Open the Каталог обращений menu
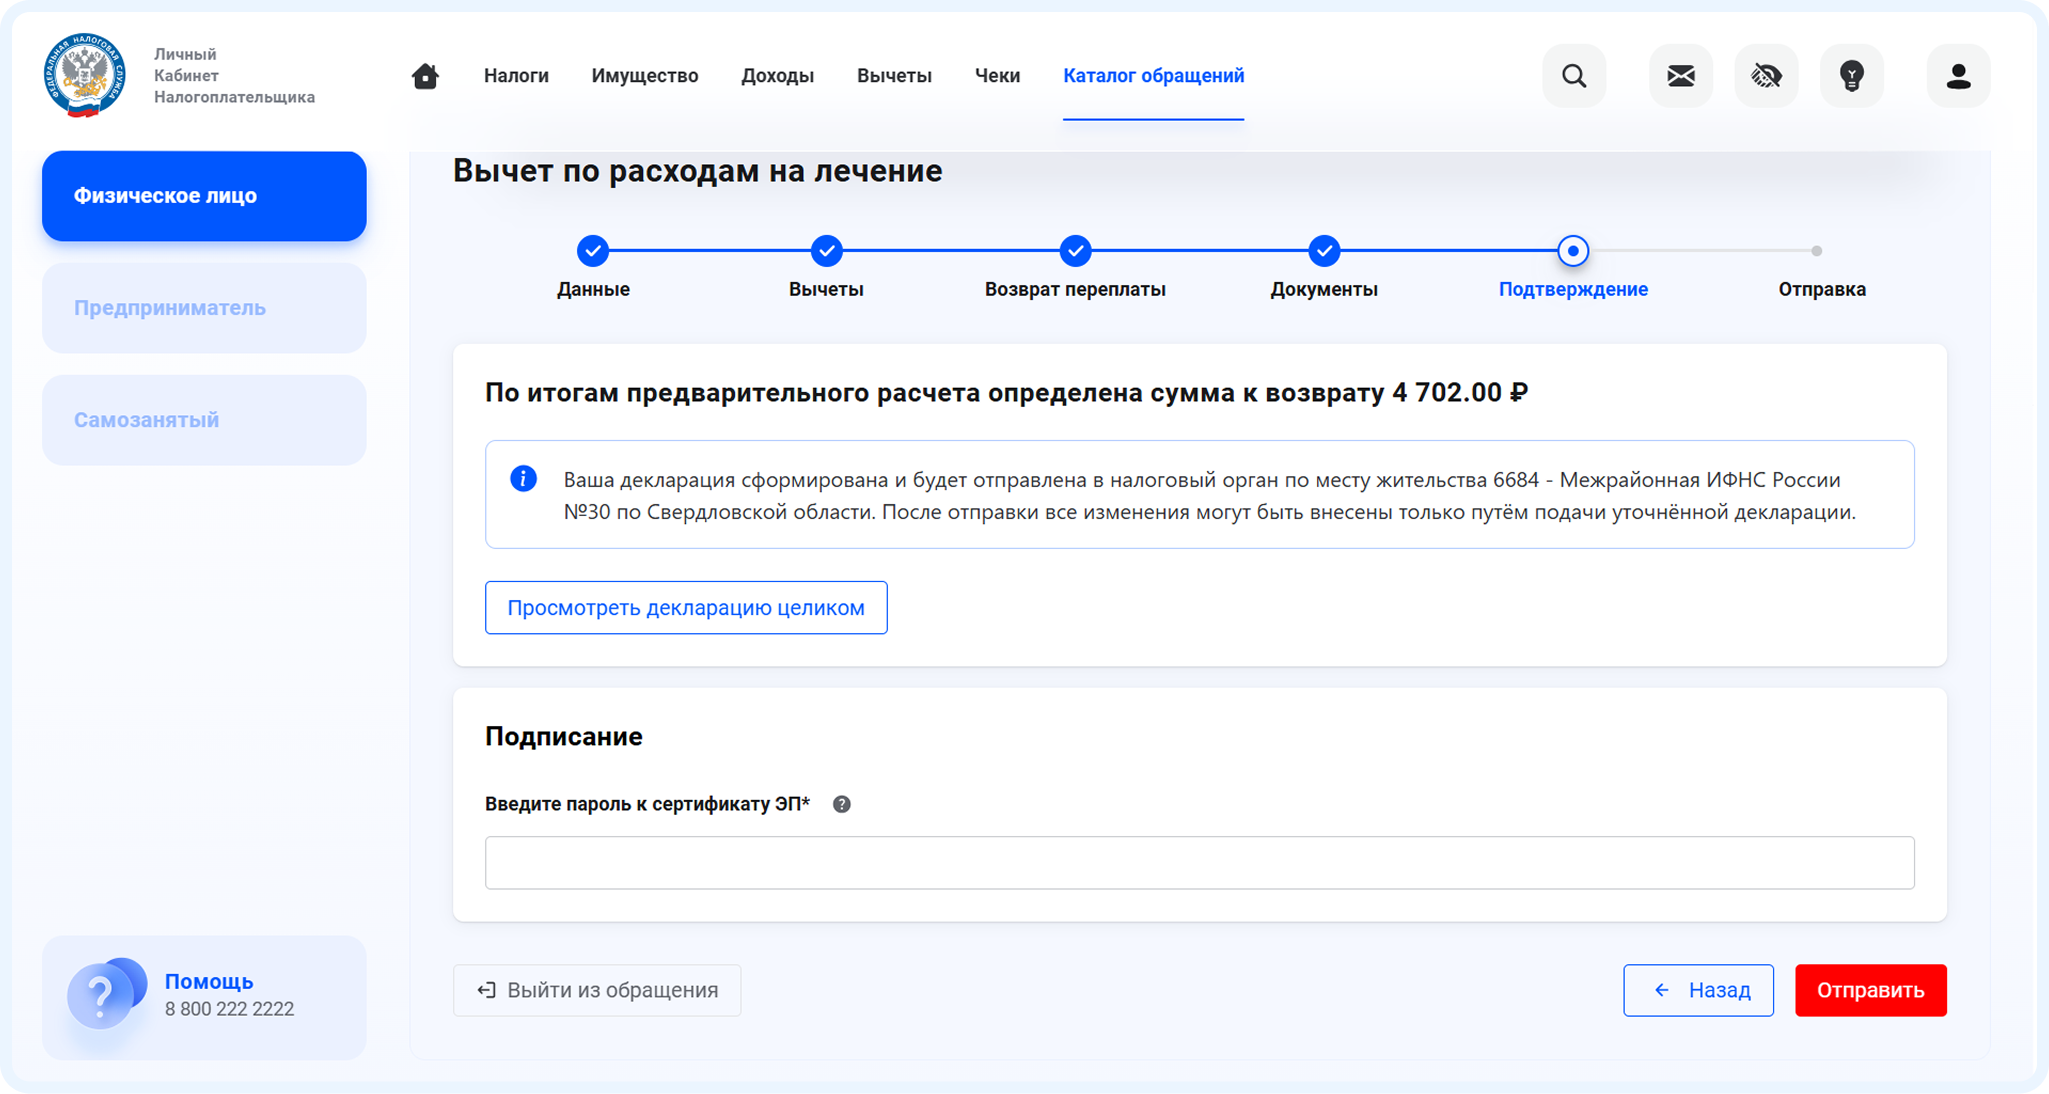The height and width of the screenshot is (1094, 2049). [x=1153, y=76]
